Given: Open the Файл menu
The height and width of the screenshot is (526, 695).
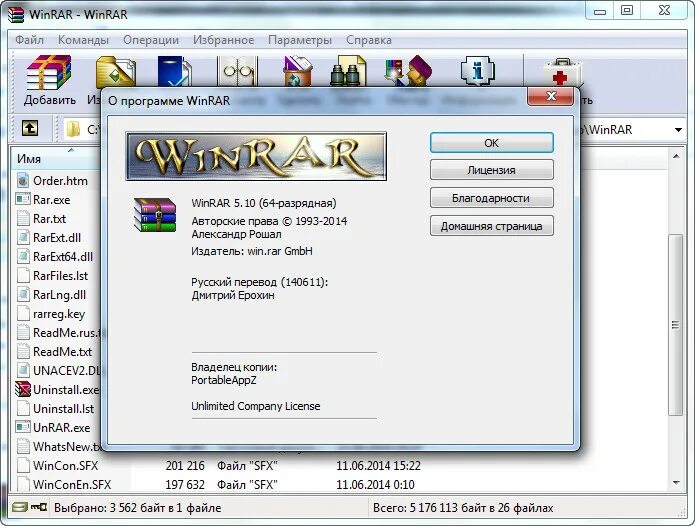Looking at the screenshot, I should (29, 40).
